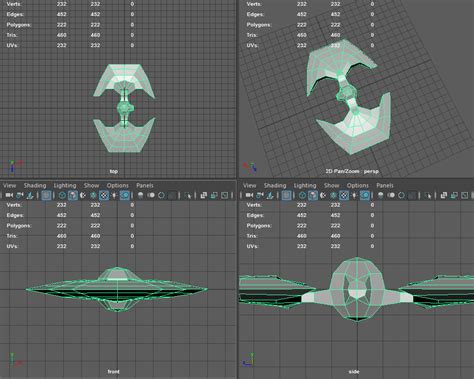Viewport: 474px width, 379px height.
Task: Click Use Default Material in side panel toolbar
Action: (323, 195)
